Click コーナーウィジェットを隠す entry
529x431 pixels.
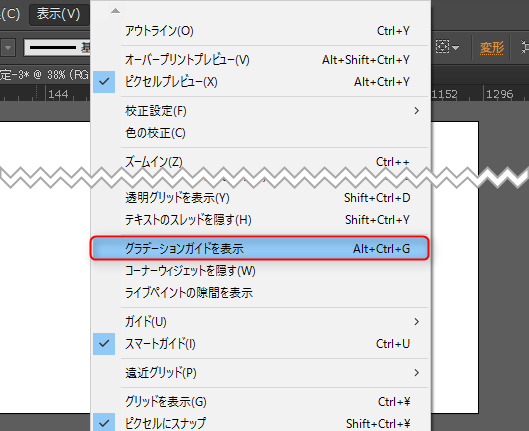tap(260, 270)
